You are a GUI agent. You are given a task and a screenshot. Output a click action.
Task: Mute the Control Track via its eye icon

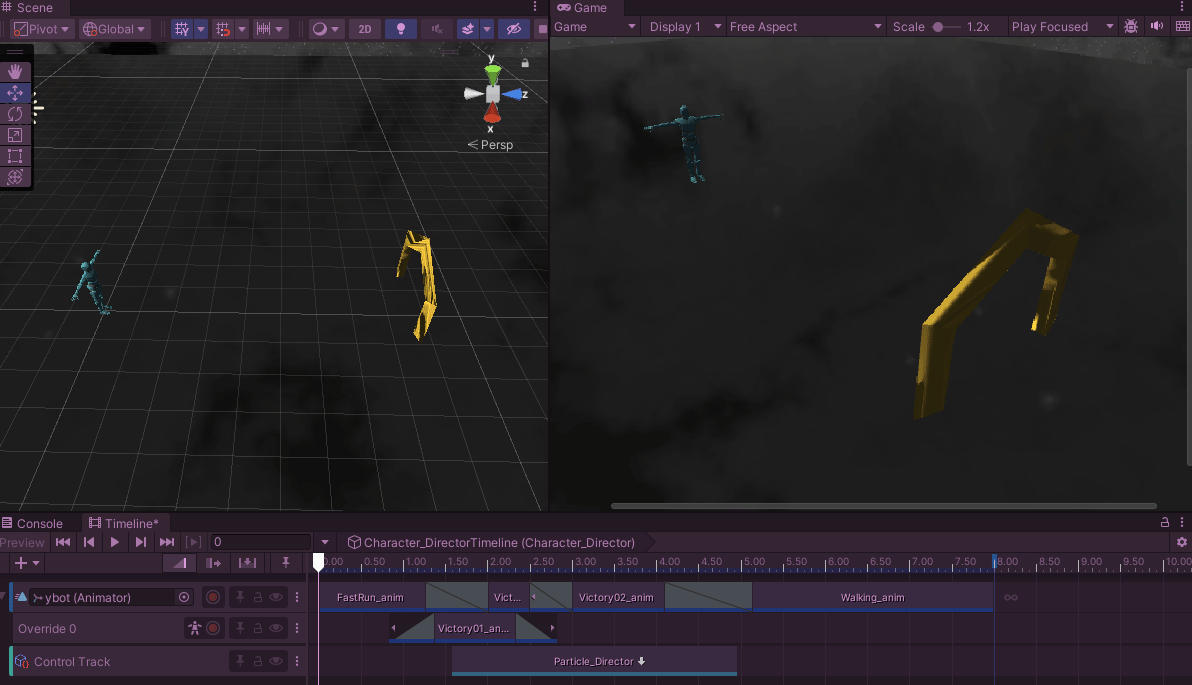276,660
